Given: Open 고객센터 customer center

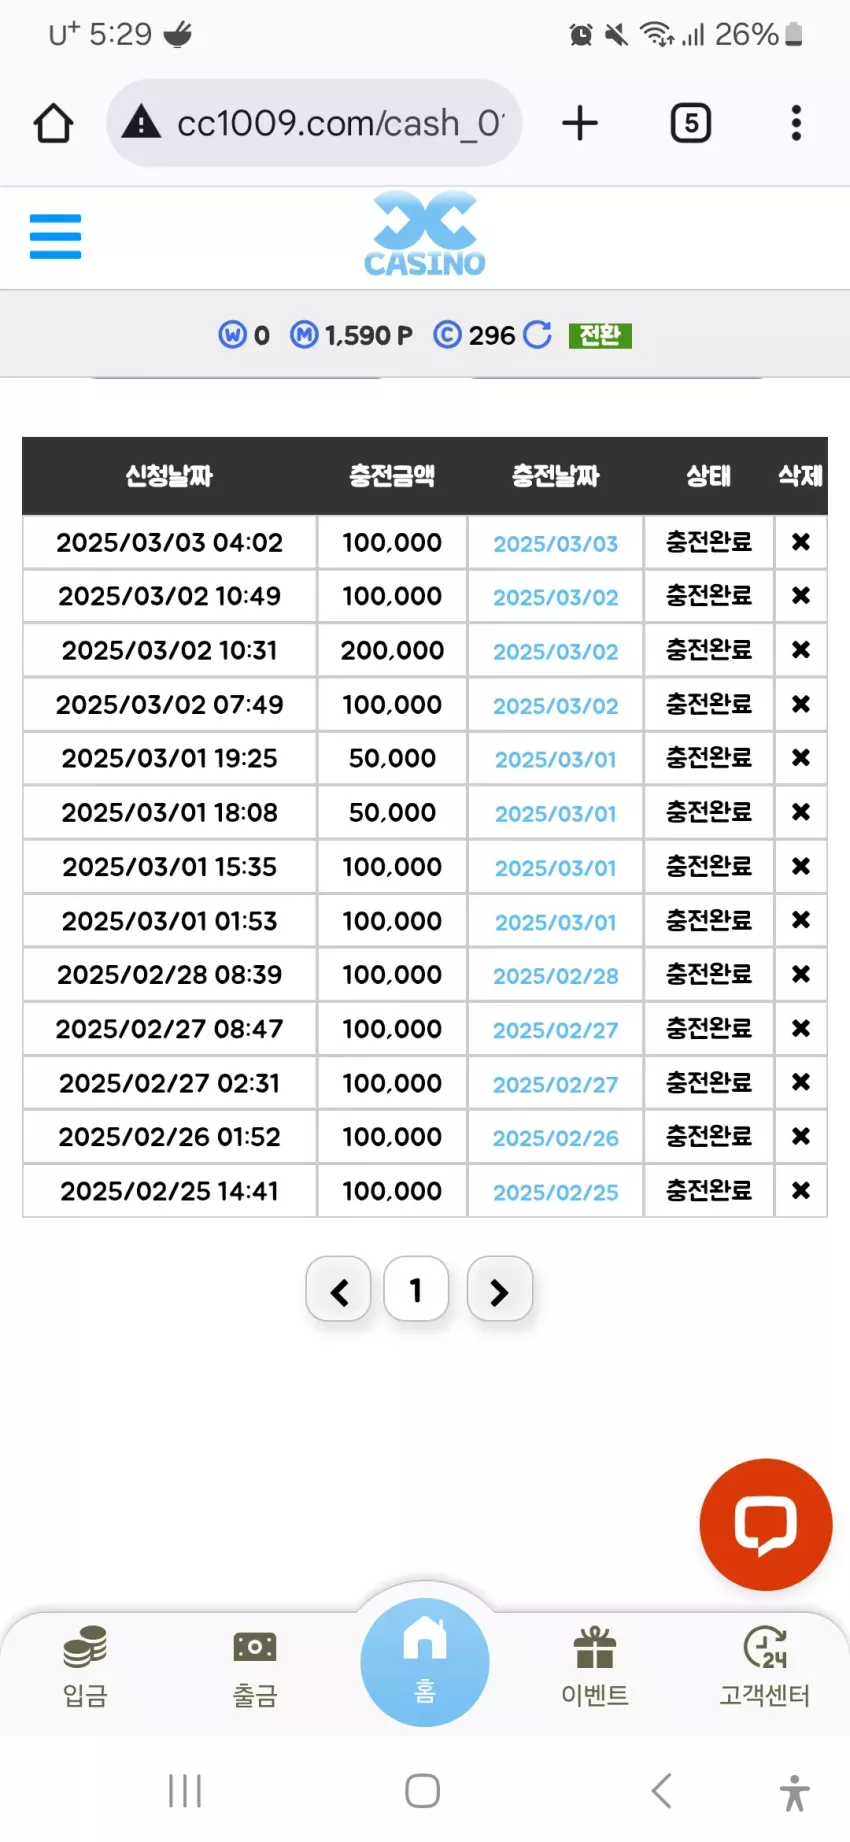Looking at the screenshot, I should pyautogui.click(x=765, y=1666).
